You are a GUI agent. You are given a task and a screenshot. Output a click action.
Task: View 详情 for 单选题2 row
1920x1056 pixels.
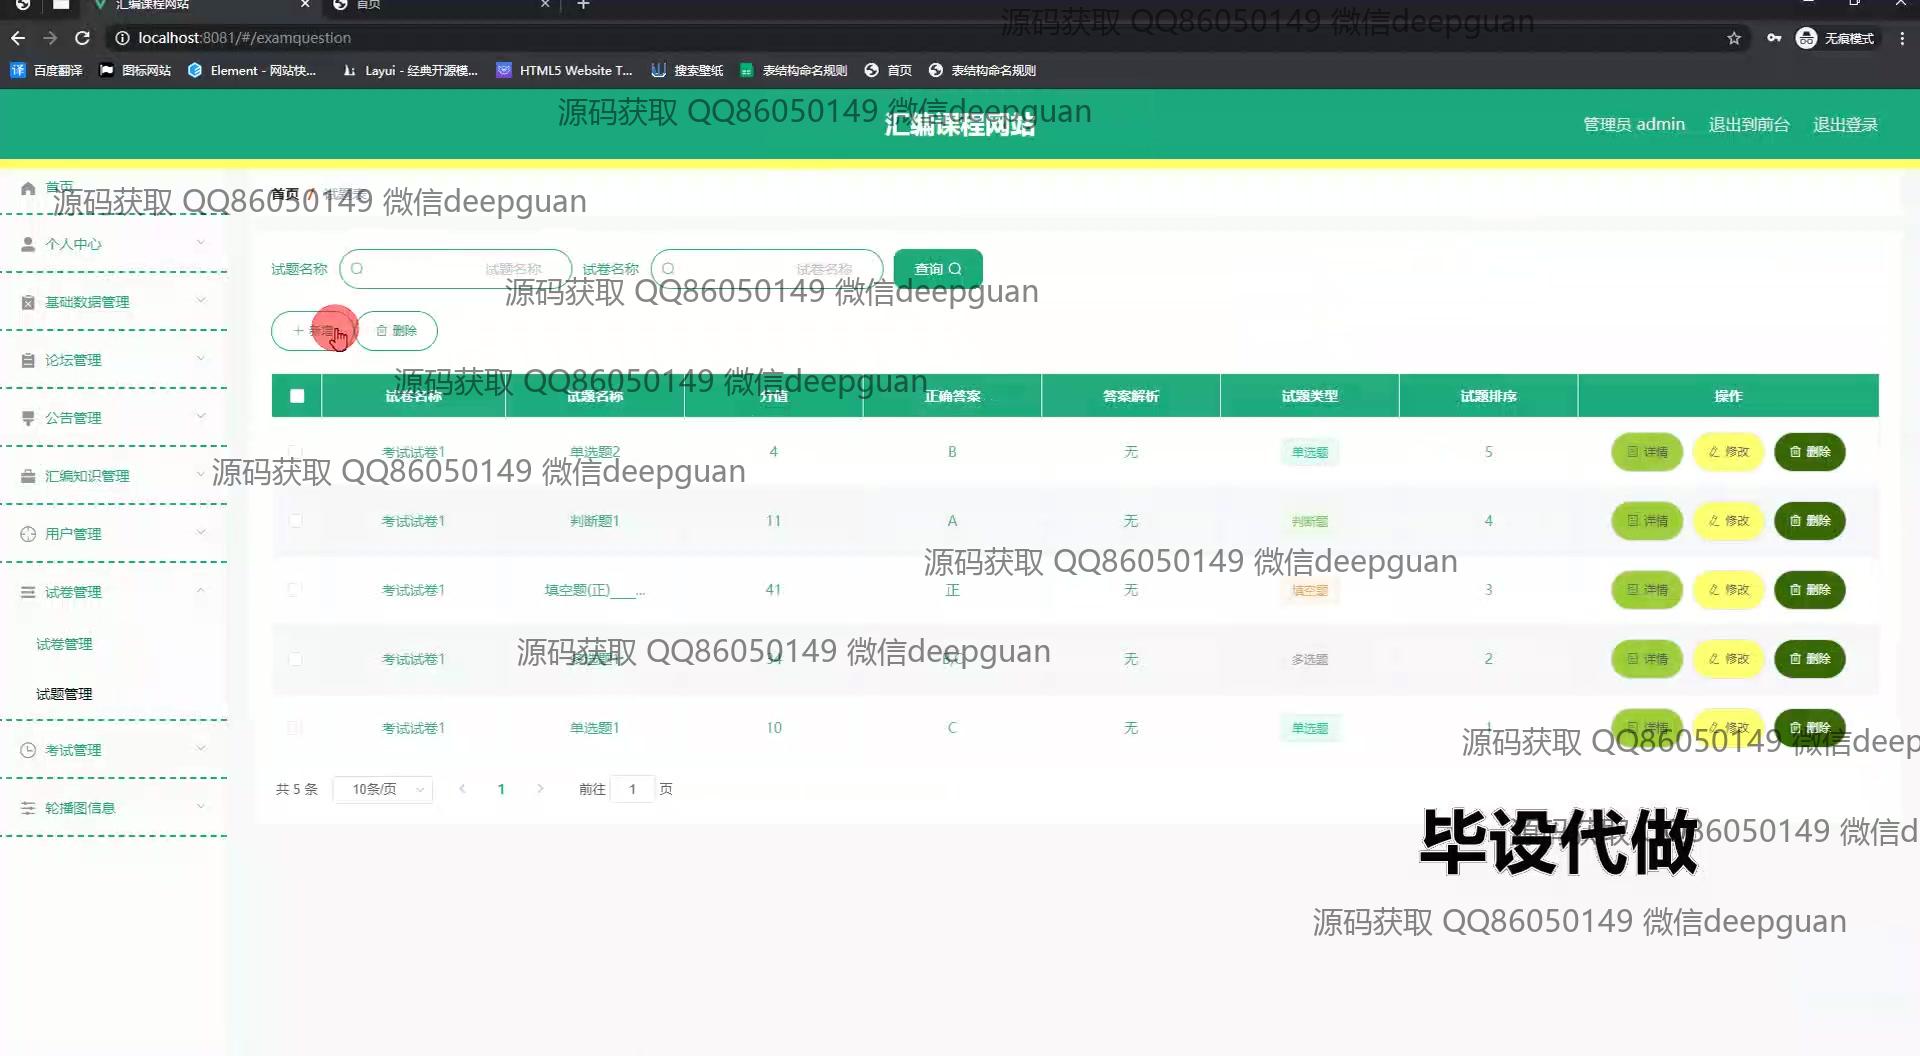pyautogui.click(x=1647, y=452)
